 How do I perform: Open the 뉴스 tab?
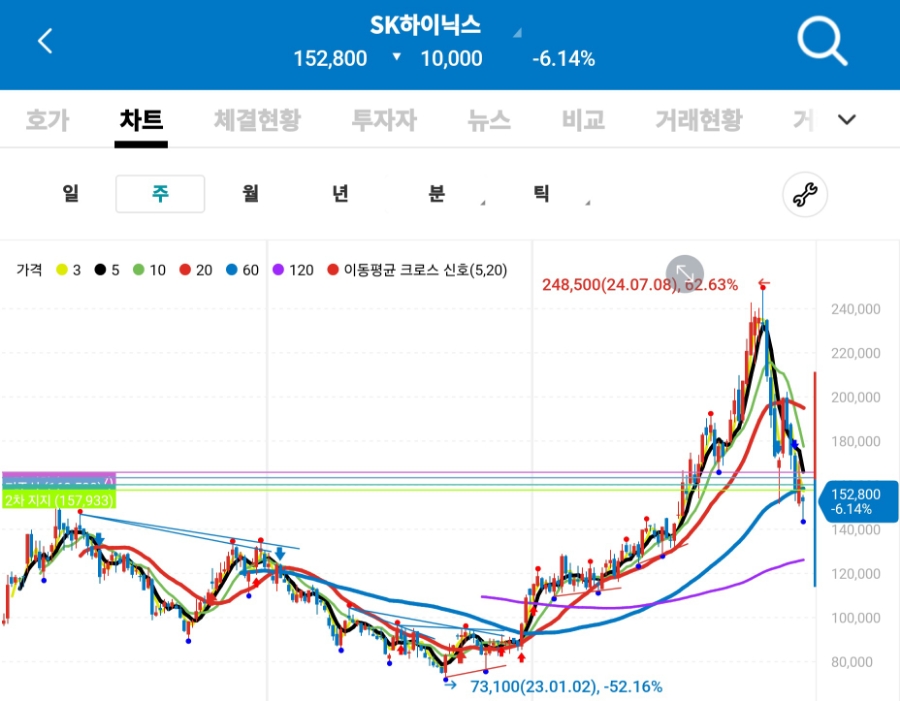489,120
